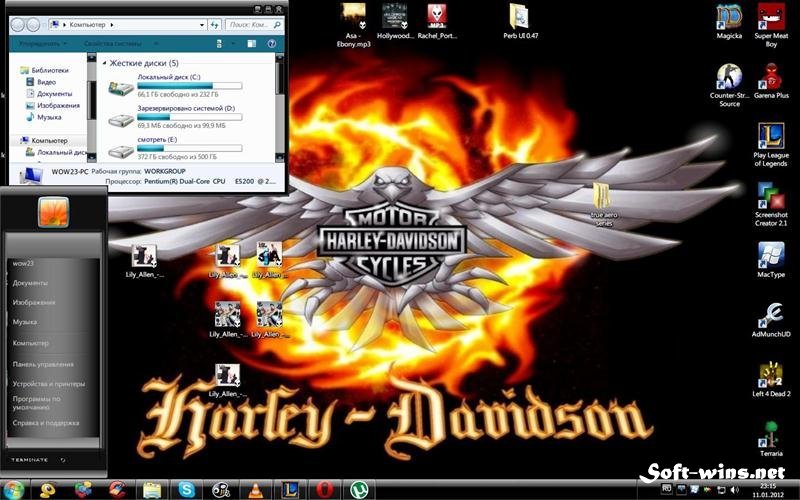Click the Локальный диск (C:) usage bar

(x=189, y=86)
